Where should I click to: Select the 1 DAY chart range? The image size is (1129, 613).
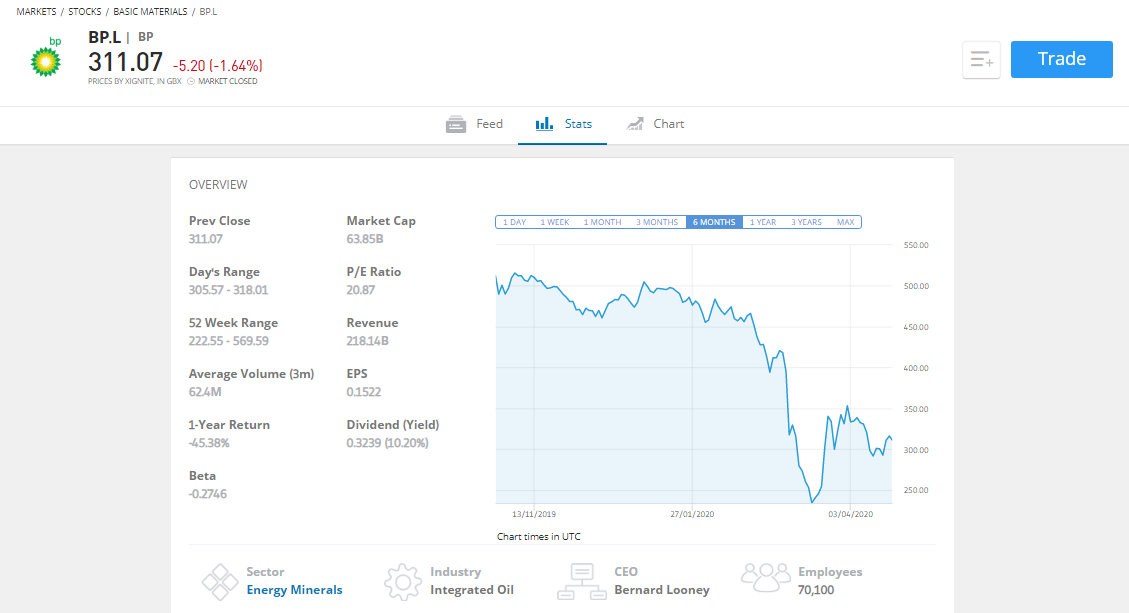(x=514, y=222)
